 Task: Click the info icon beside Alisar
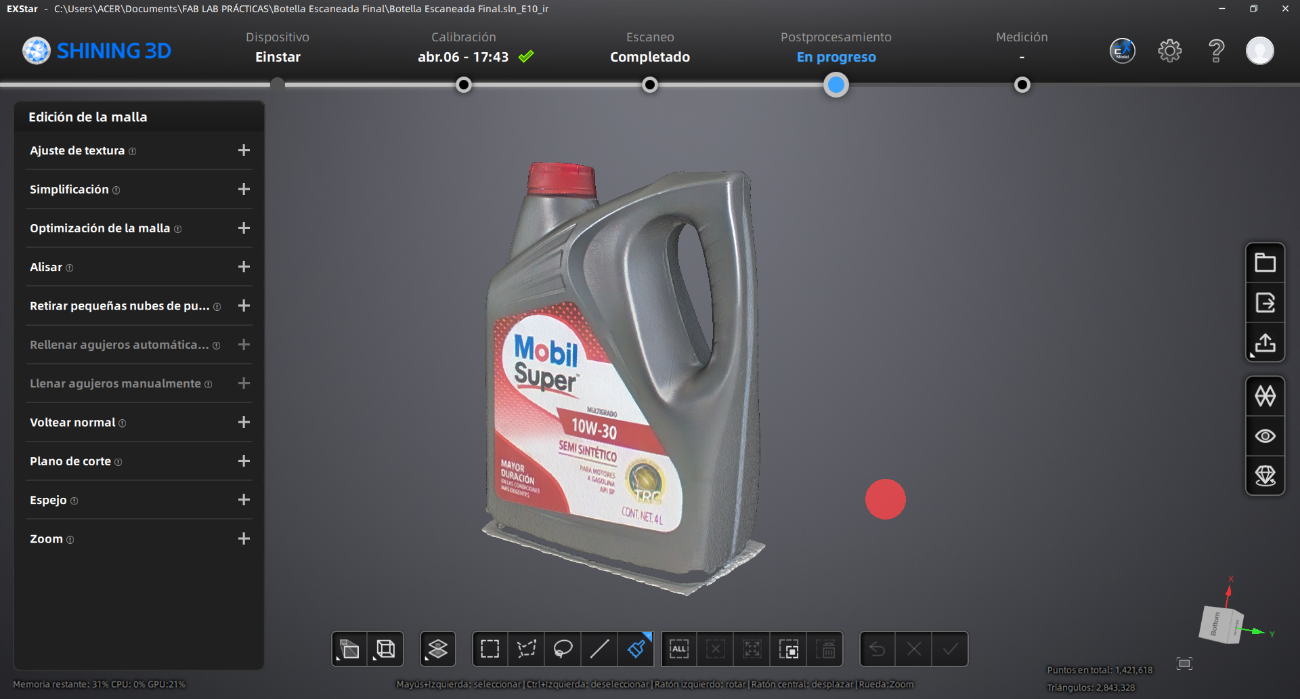pos(69,268)
